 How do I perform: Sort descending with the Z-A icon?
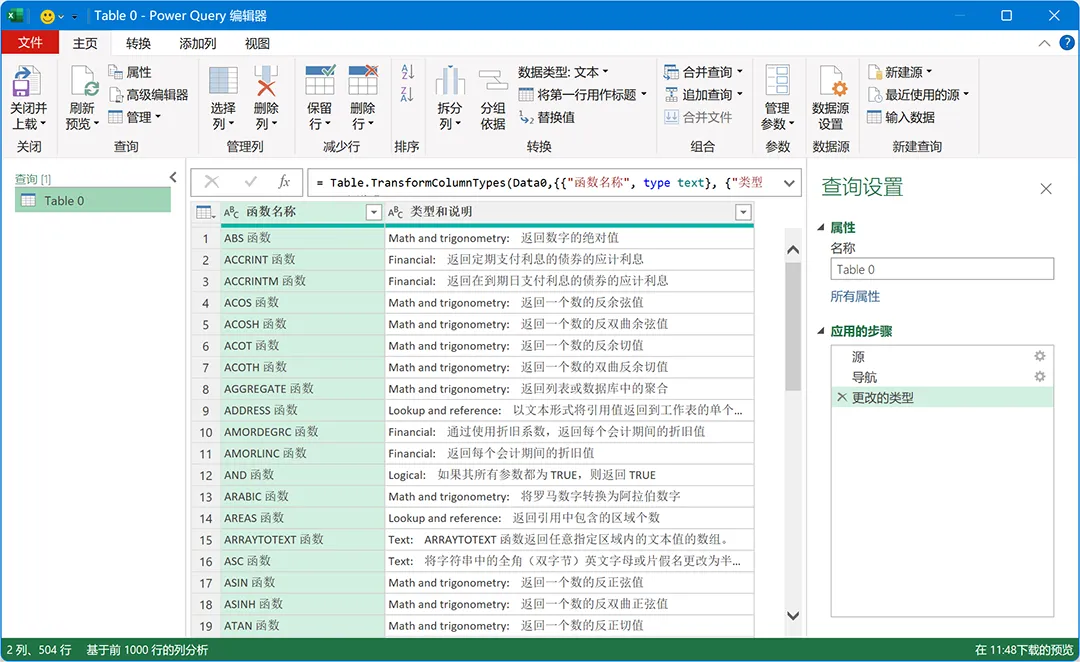click(x=407, y=94)
